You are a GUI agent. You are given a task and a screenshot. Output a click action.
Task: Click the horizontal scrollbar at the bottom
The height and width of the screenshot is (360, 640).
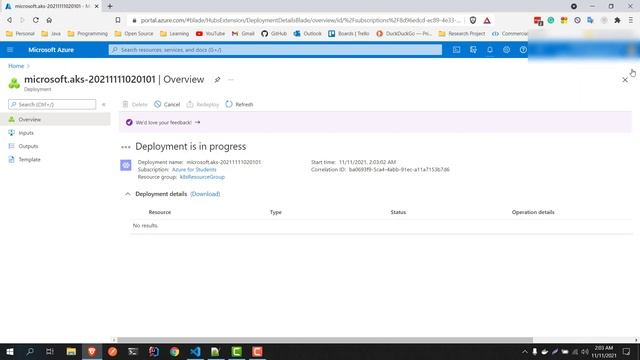[325, 340]
